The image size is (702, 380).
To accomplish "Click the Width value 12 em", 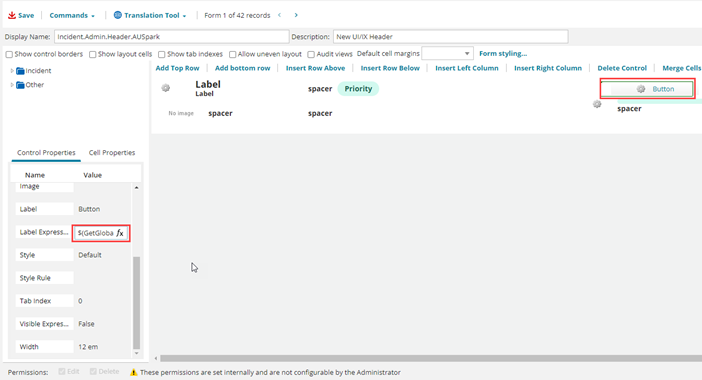I will 88,346.
